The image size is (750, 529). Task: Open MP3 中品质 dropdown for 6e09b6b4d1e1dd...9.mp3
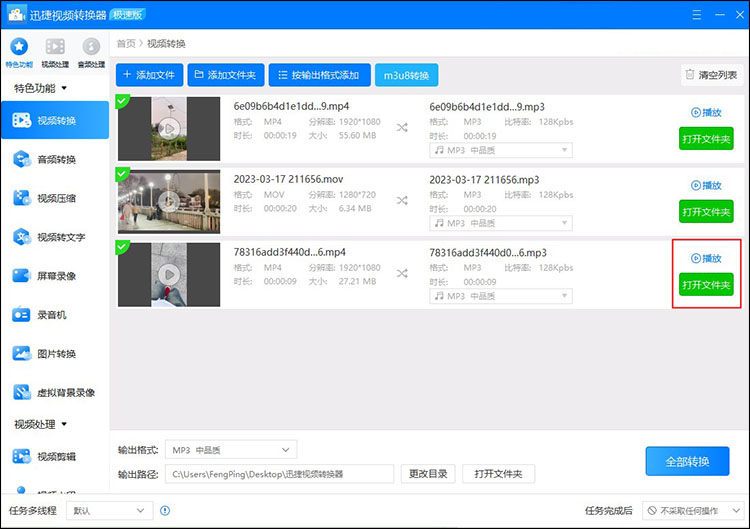coord(501,150)
